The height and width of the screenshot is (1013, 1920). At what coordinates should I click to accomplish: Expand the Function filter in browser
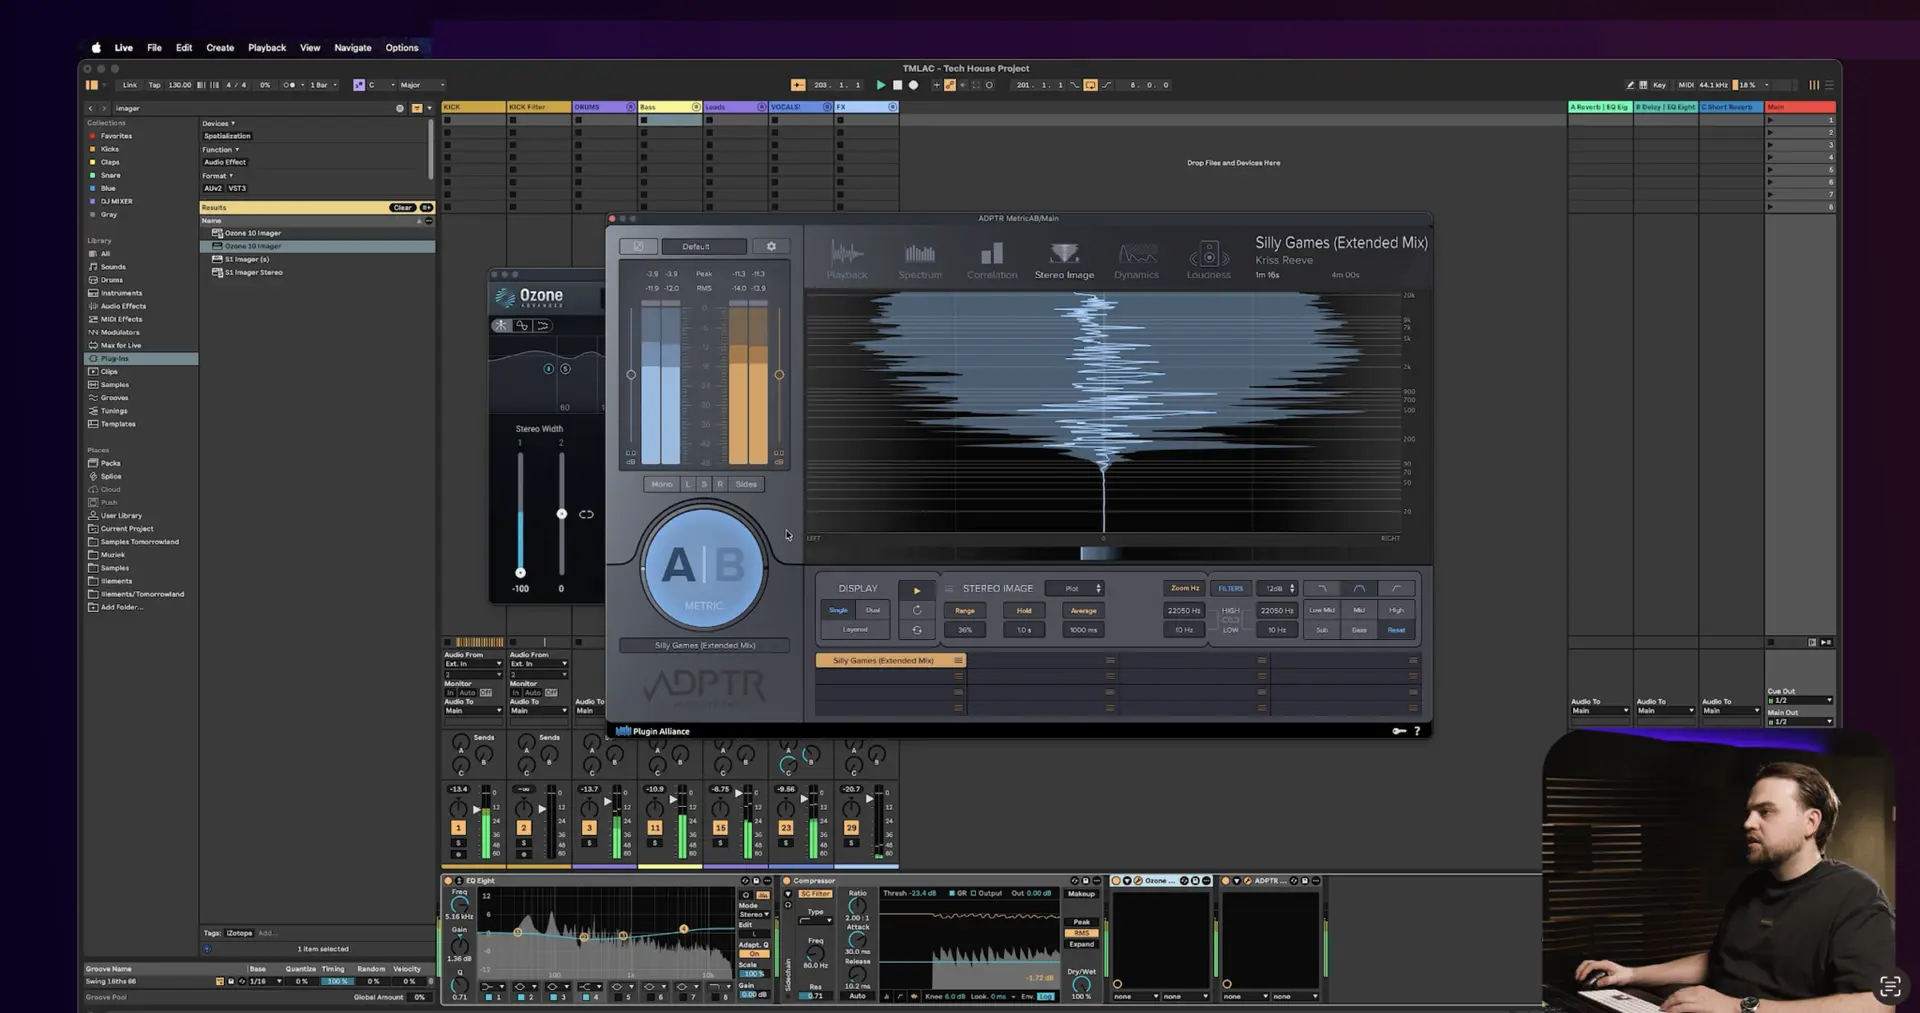point(221,150)
